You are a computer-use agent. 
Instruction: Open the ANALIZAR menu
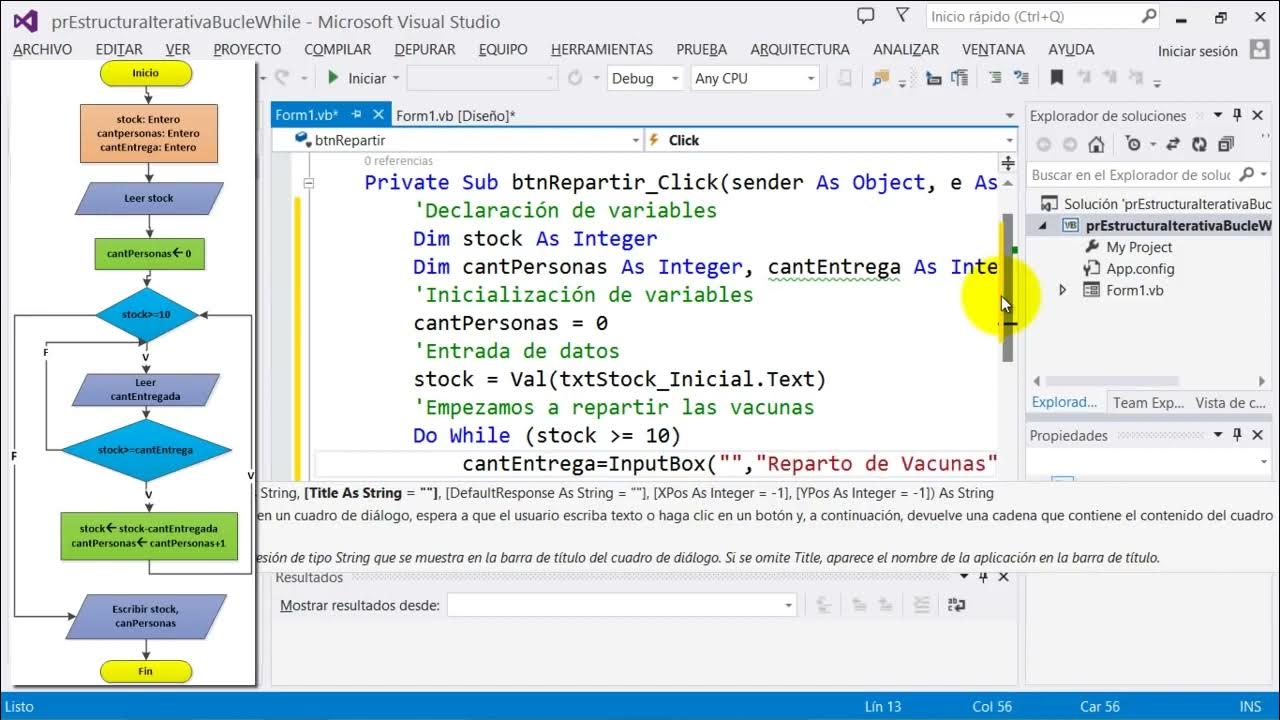906,49
